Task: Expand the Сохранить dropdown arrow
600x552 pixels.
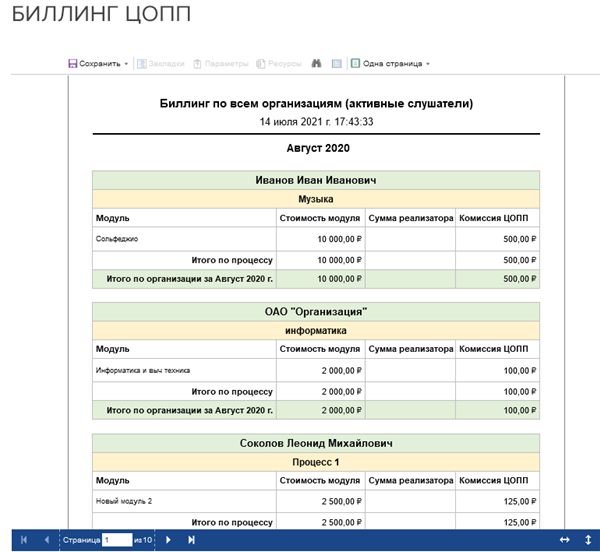Action: [126, 64]
